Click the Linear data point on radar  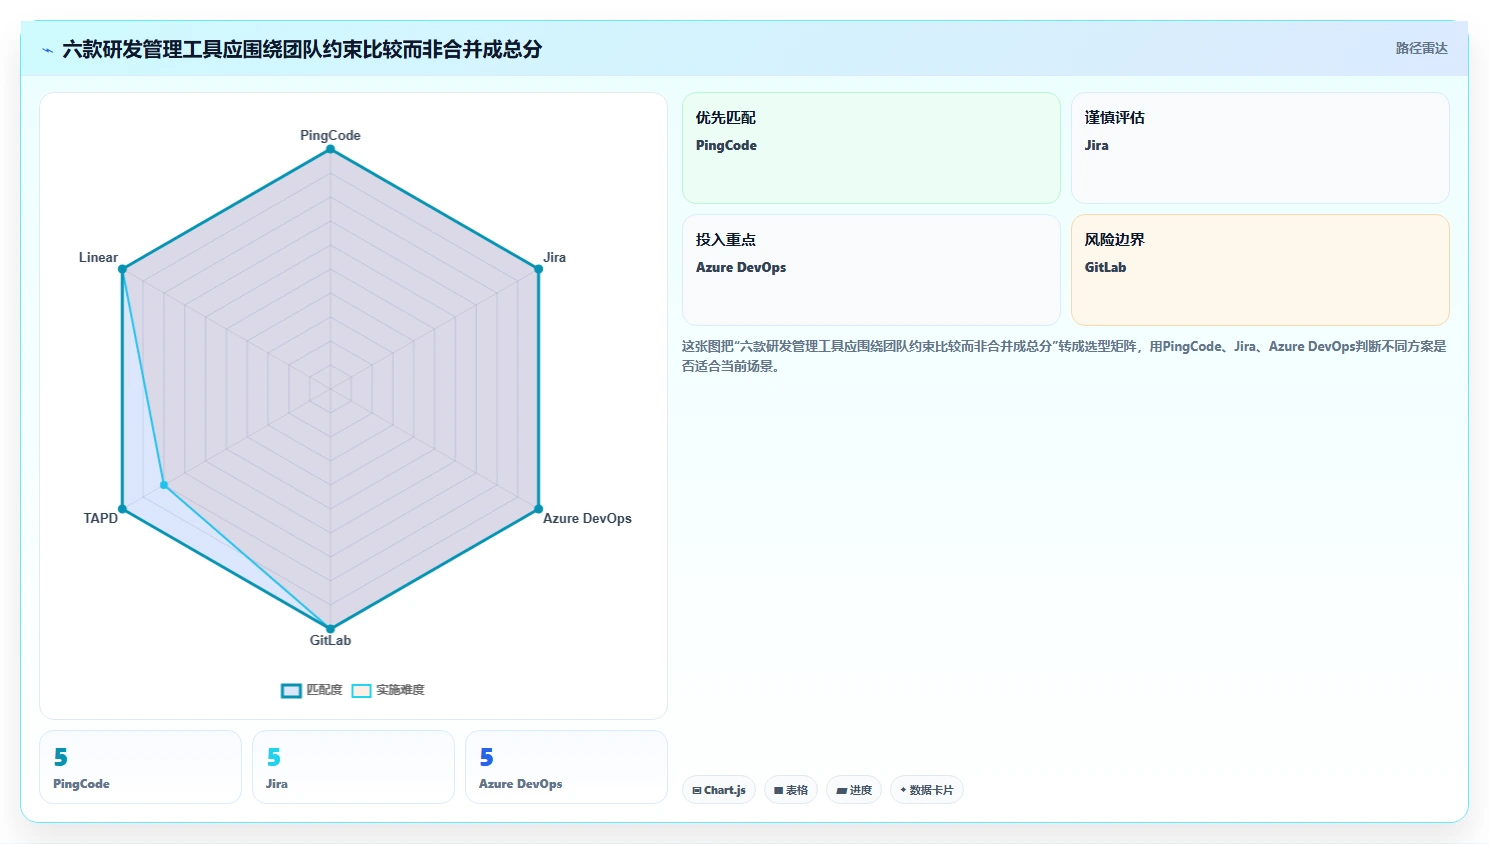tap(122, 269)
